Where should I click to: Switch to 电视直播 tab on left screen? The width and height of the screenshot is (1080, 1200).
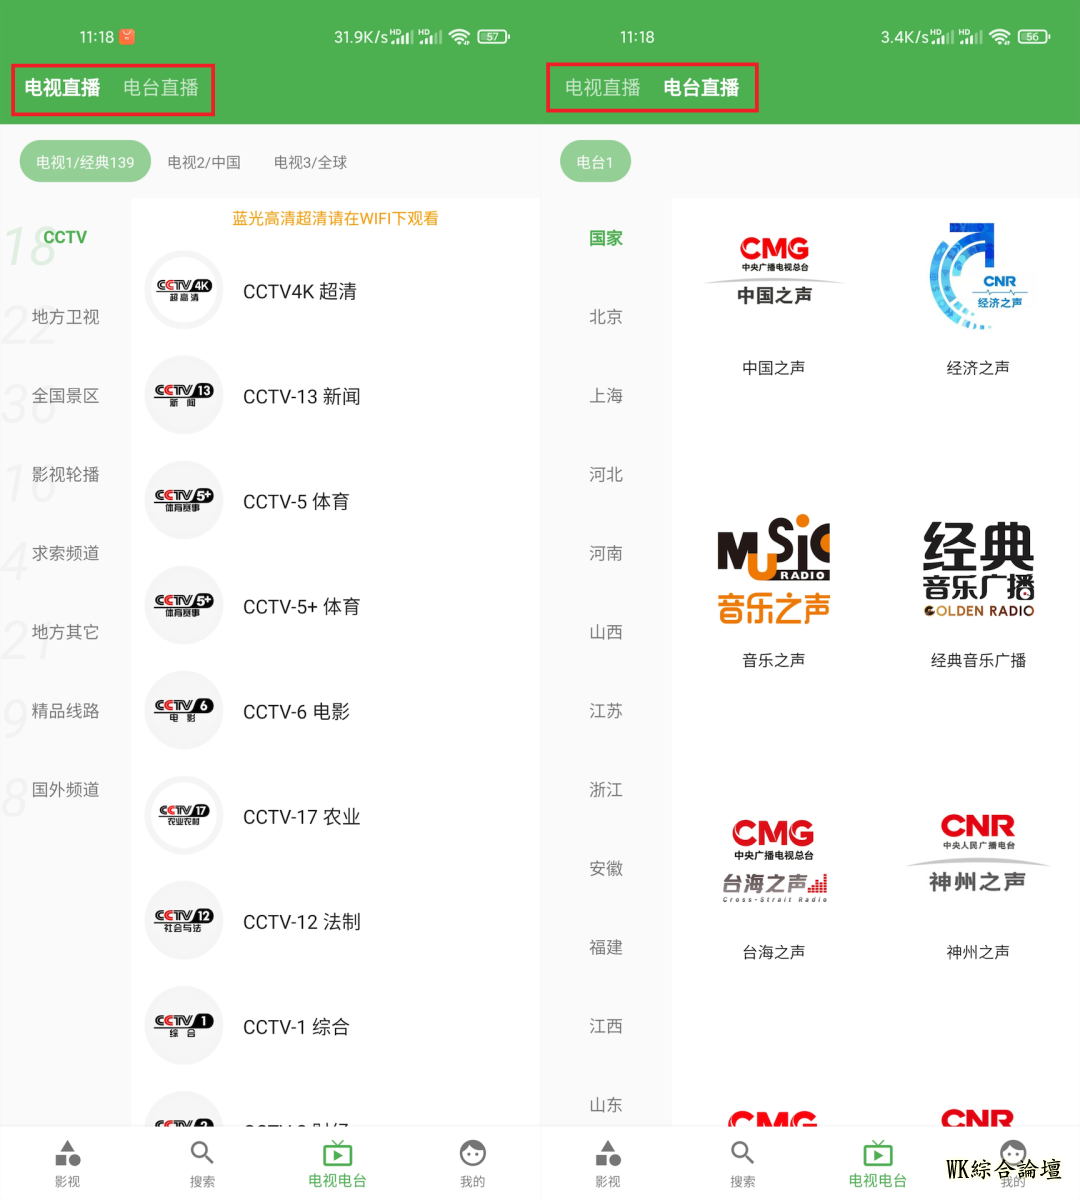pyautogui.click(x=62, y=88)
